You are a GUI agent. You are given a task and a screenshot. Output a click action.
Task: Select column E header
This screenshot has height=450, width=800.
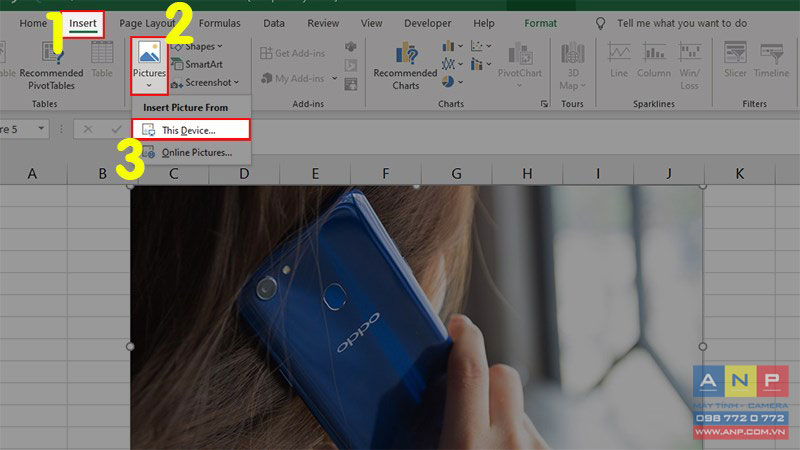(x=315, y=173)
